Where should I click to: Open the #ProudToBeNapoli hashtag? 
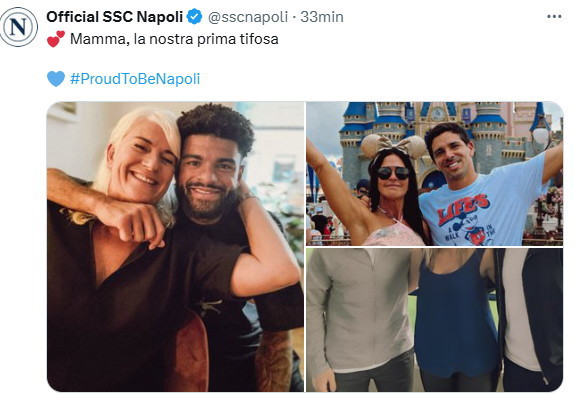pyautogui.click(x=135, y=79)
